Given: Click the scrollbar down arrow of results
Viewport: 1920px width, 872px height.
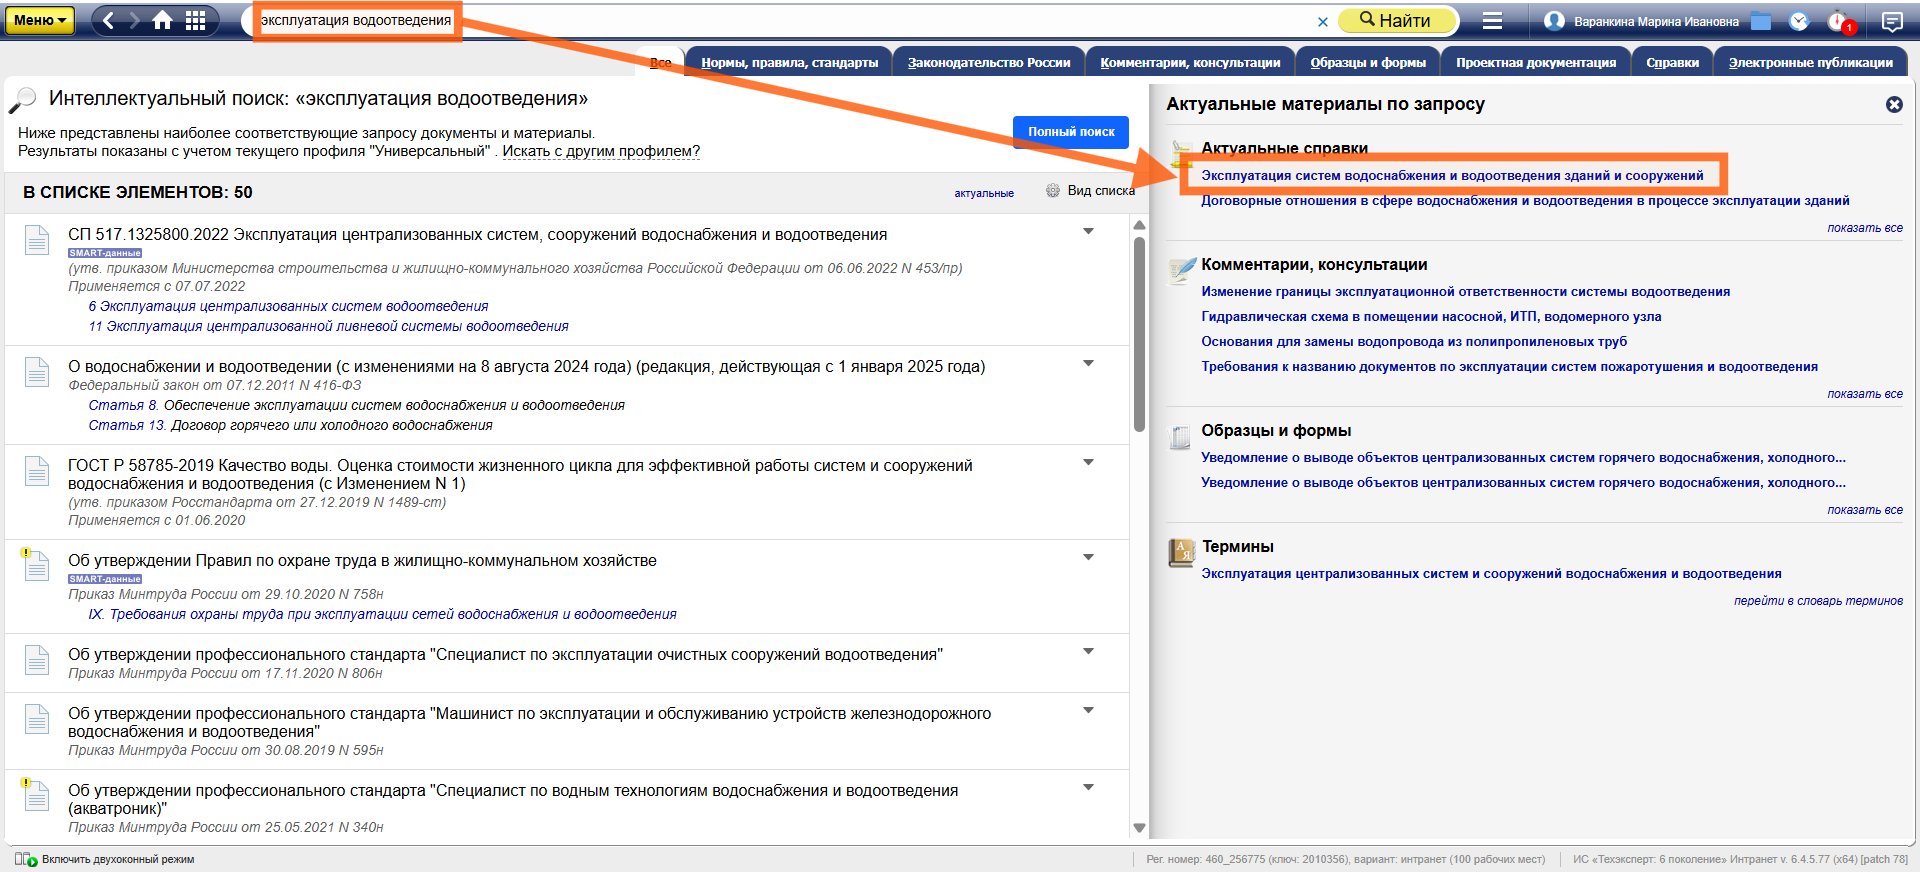Looking at the screenshot, I should point(1139,828).
